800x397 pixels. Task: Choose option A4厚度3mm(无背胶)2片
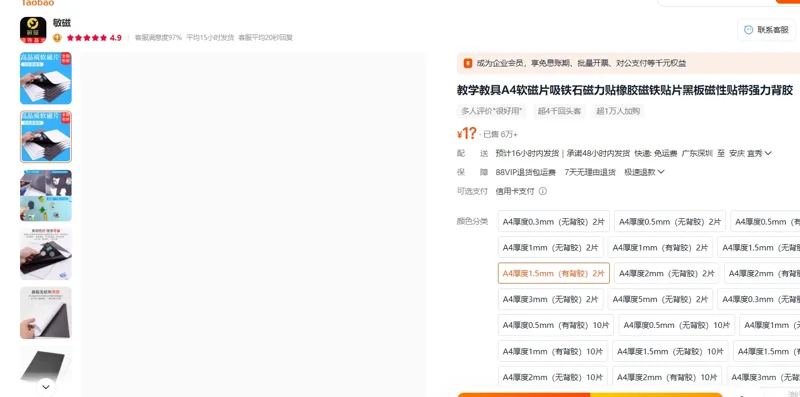tap(551, 300)
